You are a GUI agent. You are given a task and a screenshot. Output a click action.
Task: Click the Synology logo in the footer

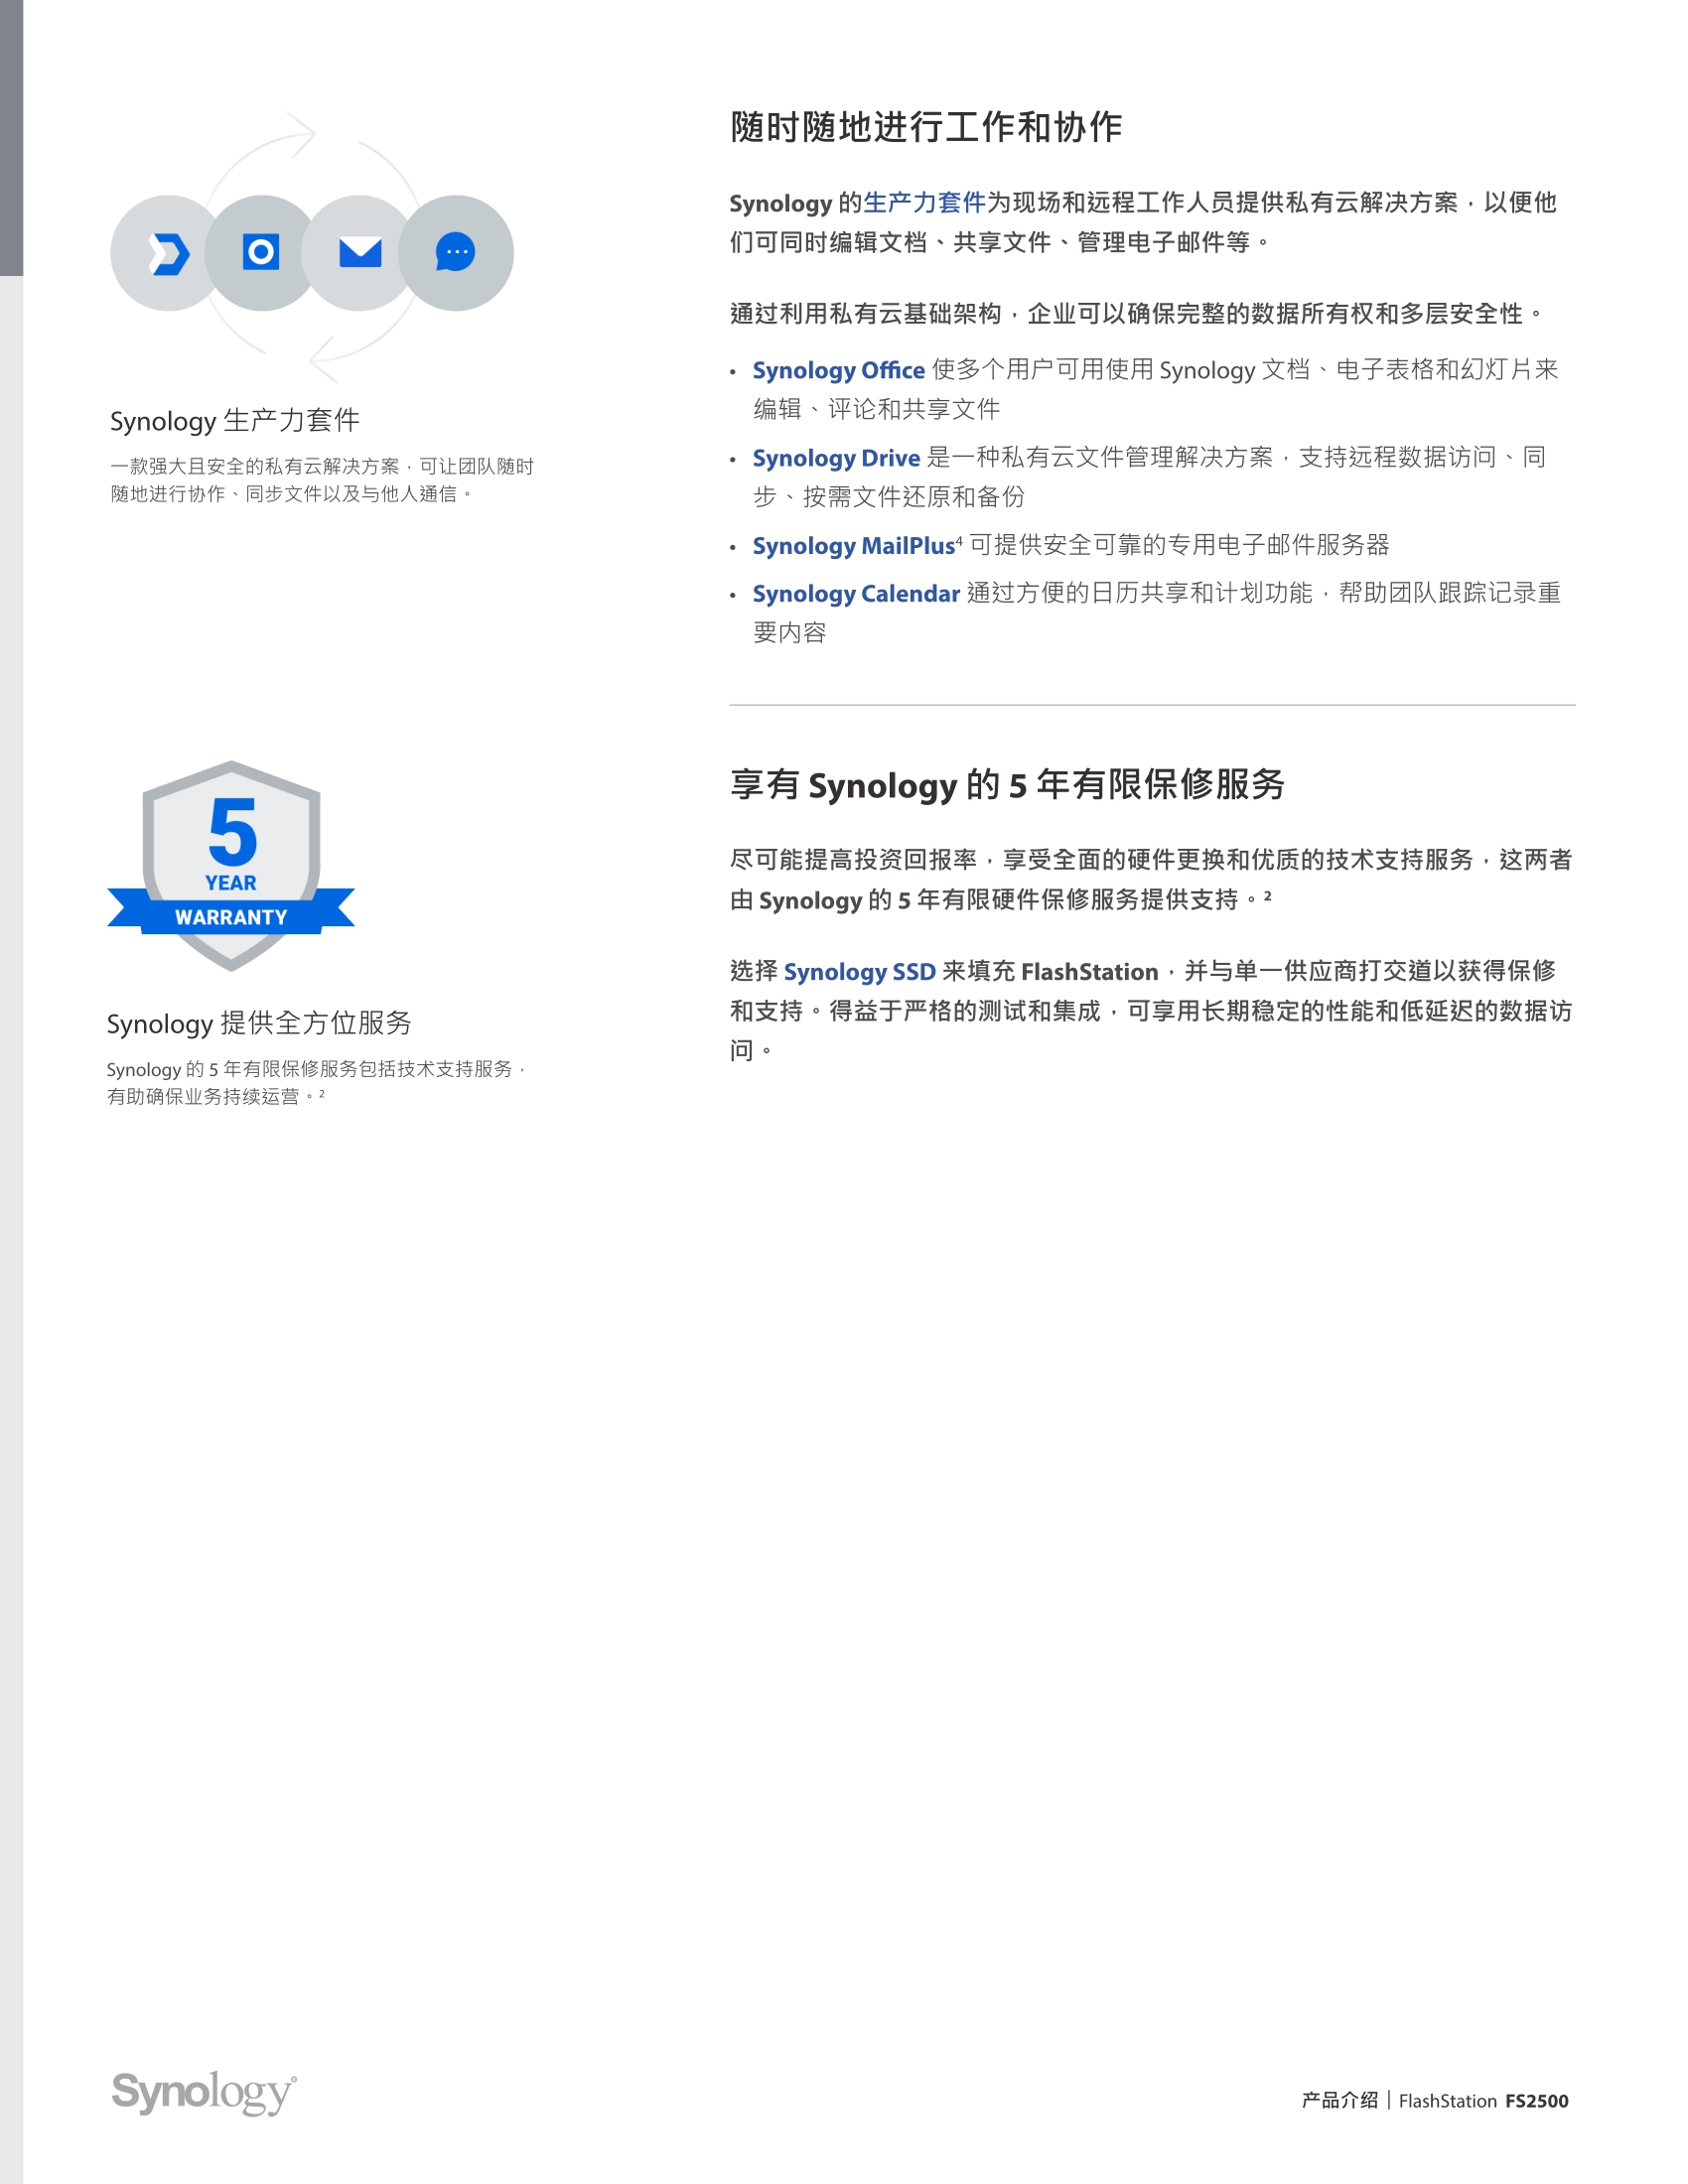(204, 2093)
